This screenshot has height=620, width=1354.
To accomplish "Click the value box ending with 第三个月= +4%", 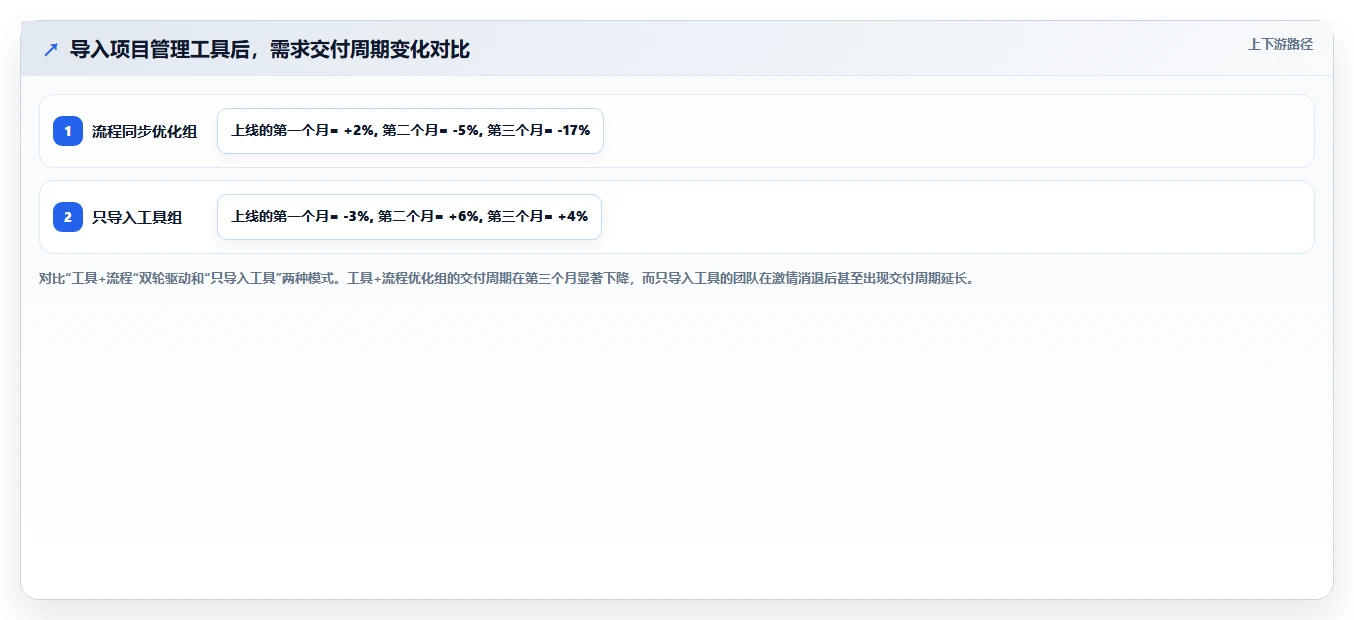I will (x=409, y=217).
